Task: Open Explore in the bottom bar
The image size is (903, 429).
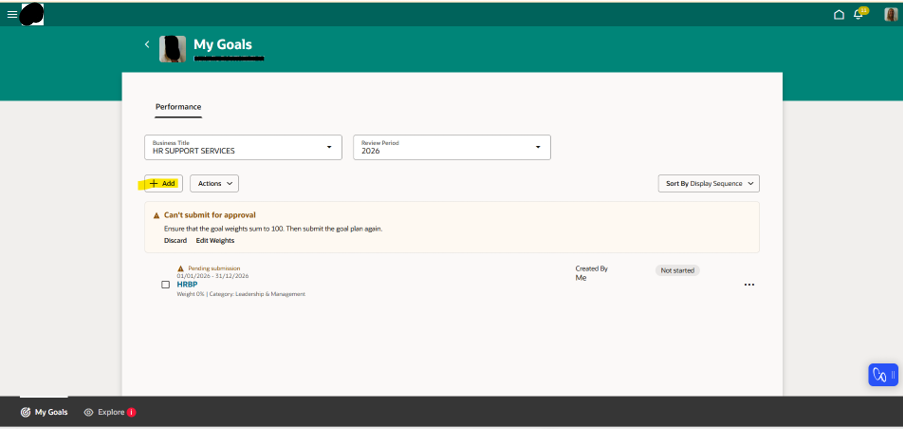Action: pos(109,412)
